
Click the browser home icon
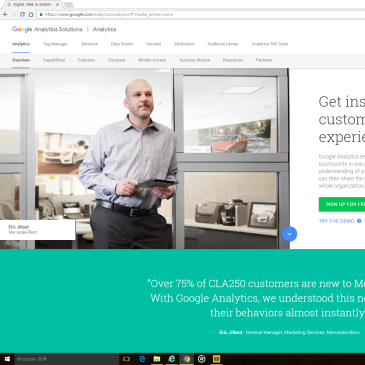(x=31, y=14)
